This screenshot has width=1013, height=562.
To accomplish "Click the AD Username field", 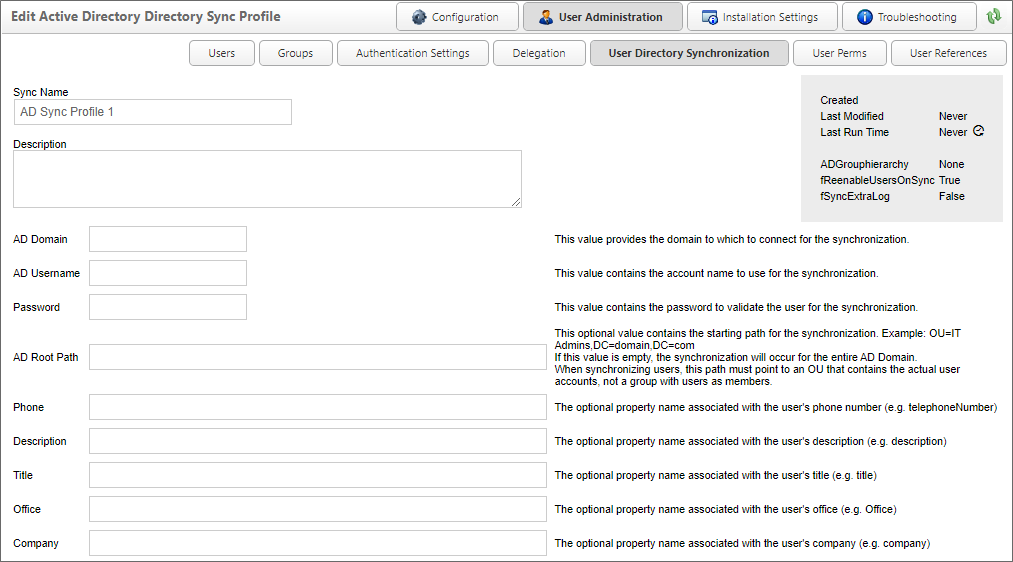I will click(167, 273).
